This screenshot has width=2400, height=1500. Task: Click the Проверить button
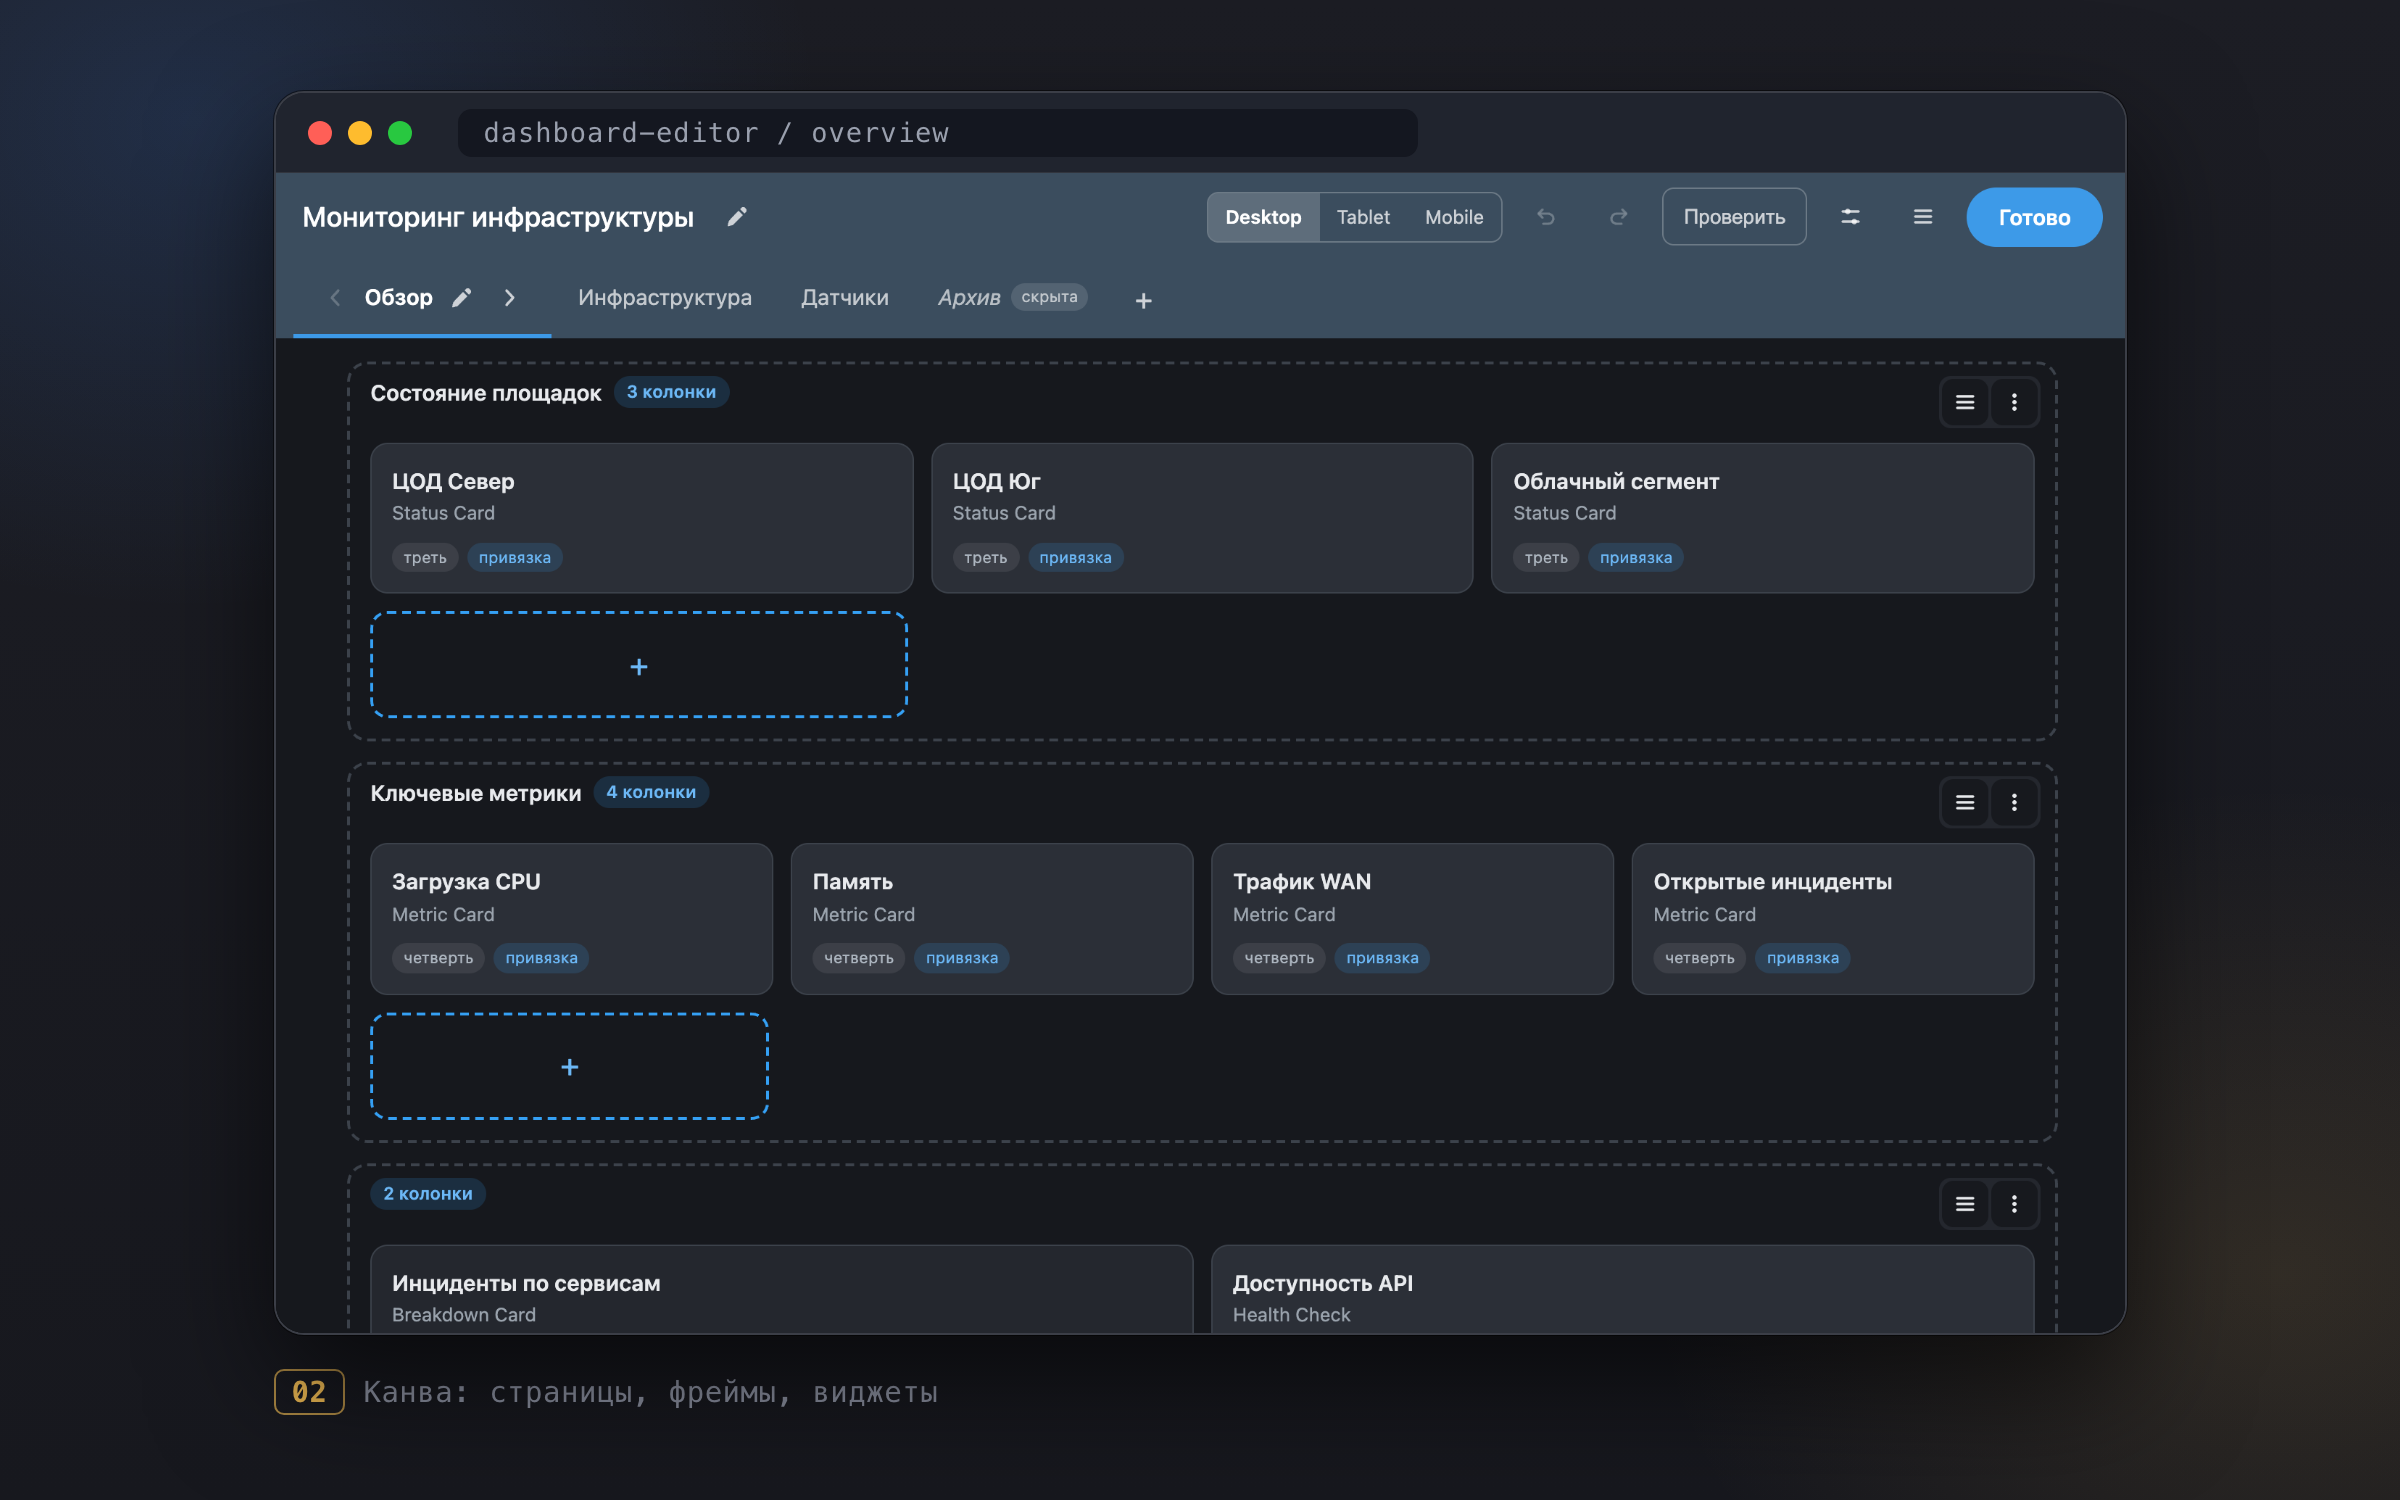pos(1734,217)
